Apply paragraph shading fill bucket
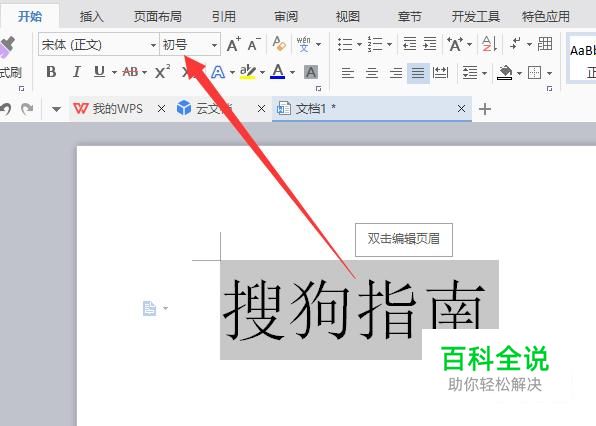Viewport: 596px width, 426px height. (x=504, y=73)
